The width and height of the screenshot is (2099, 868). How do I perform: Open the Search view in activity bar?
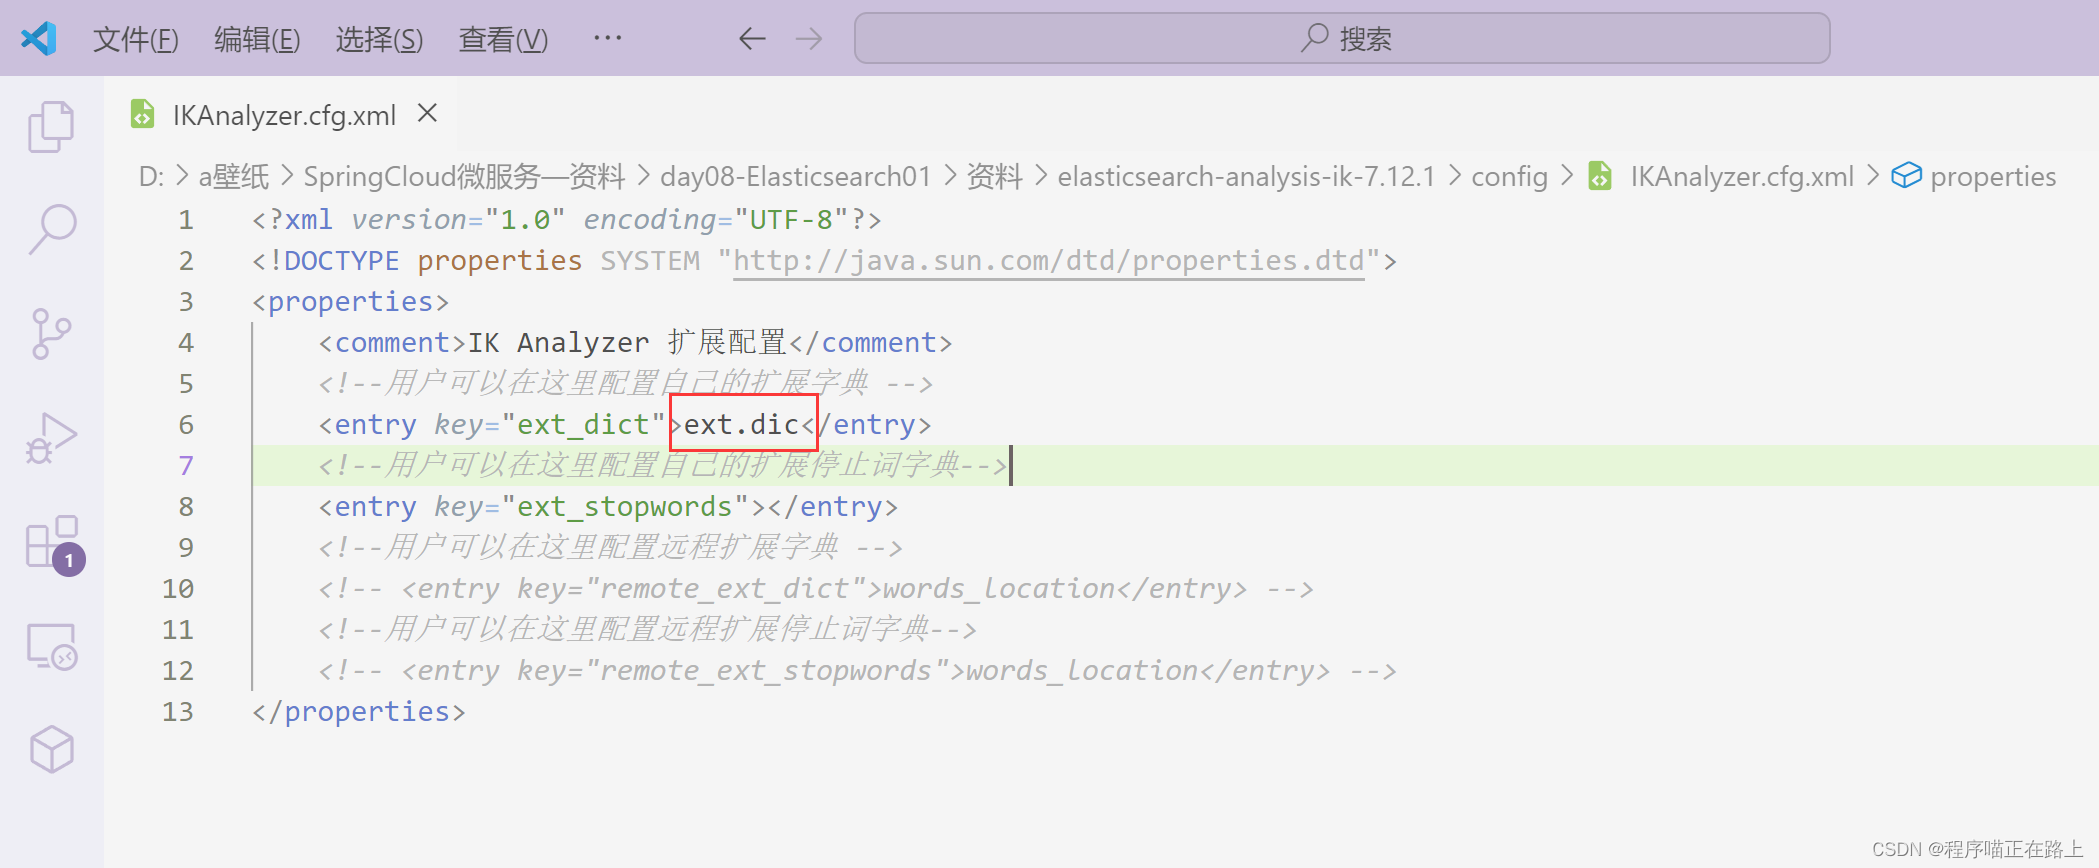pyautogui.click(x=51, y=230)
